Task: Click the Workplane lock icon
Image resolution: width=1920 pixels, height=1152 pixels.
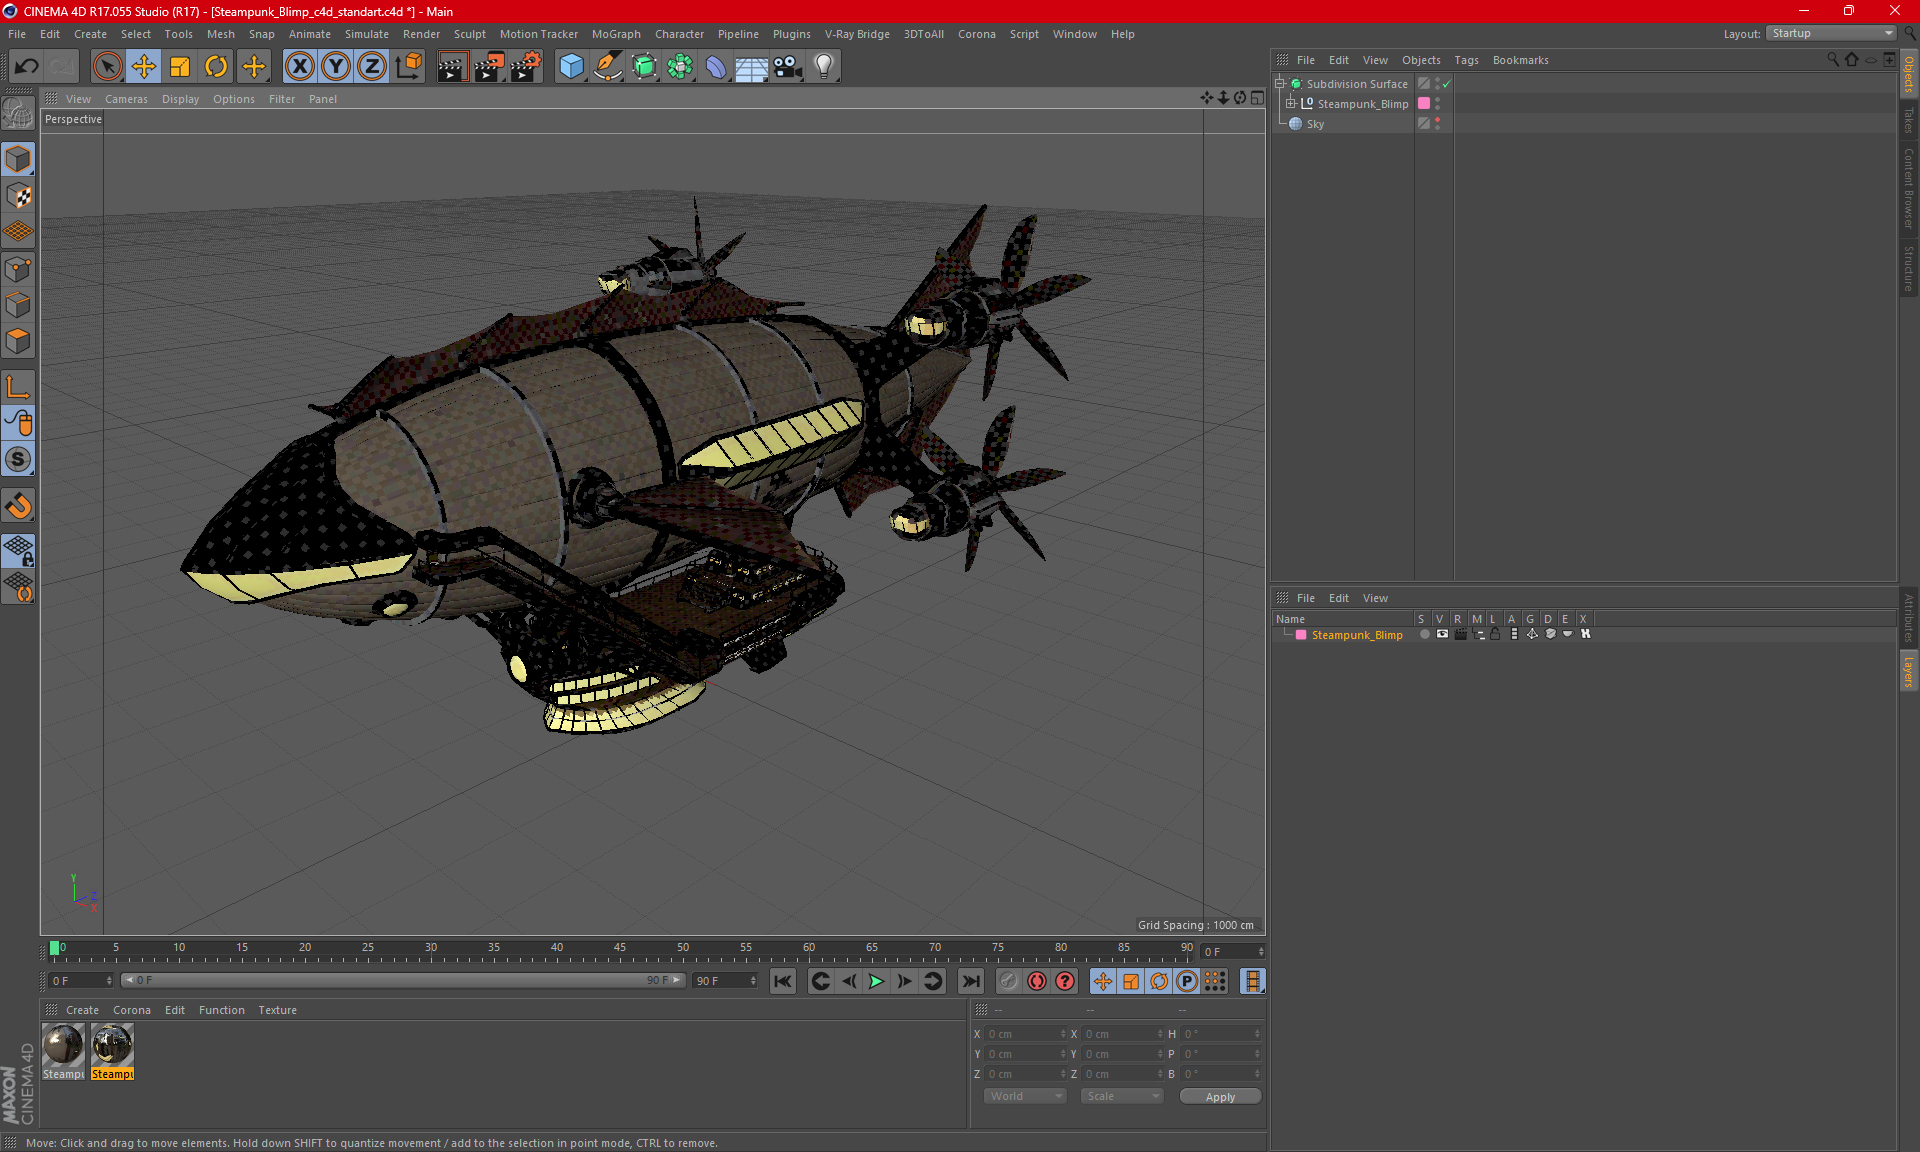Action: [18, 551]
